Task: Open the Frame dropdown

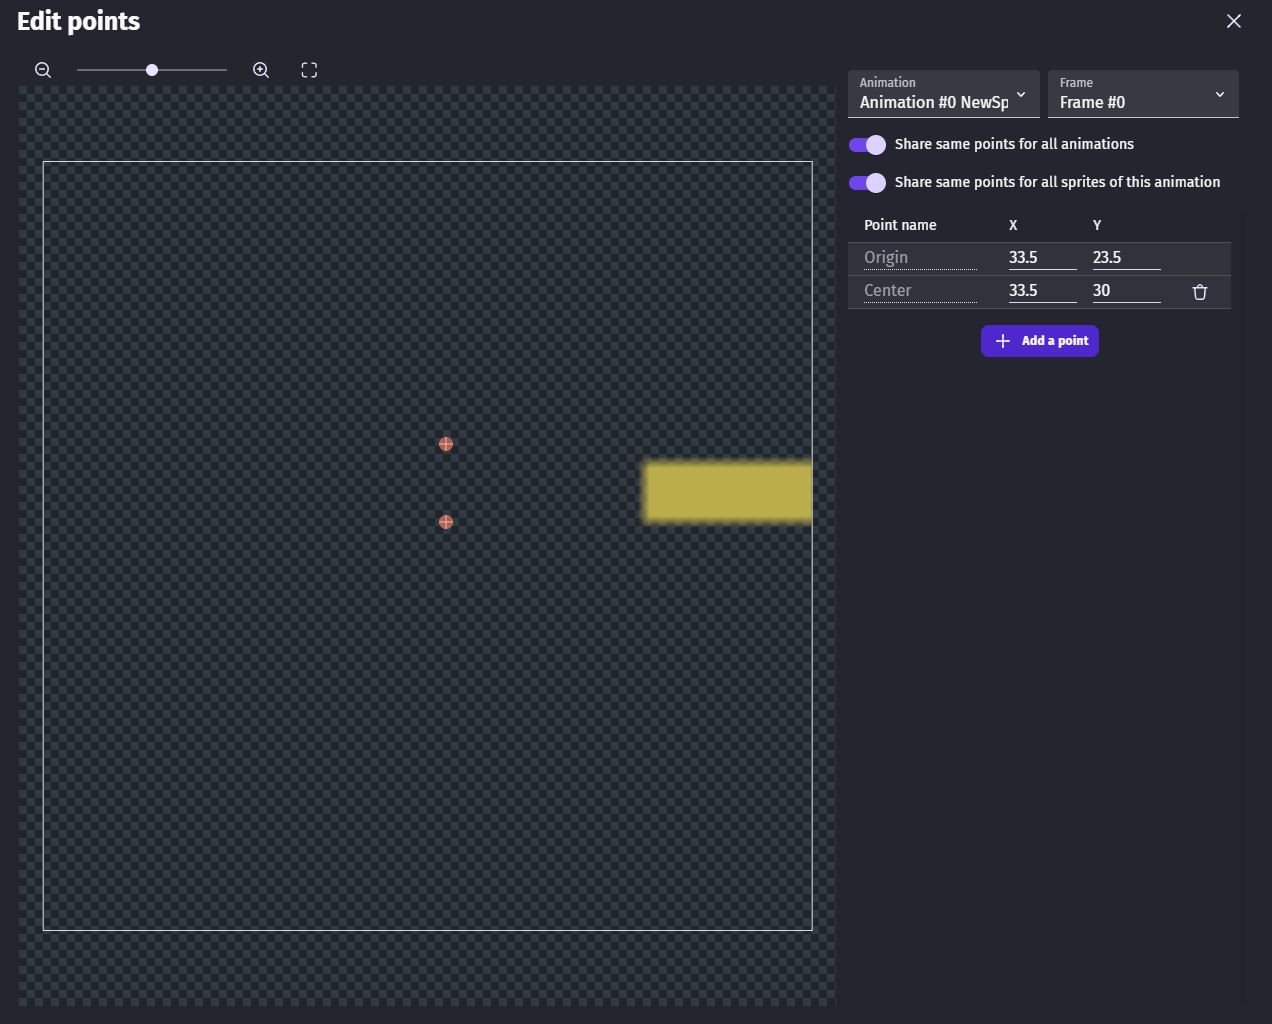Action: [1143, 94]
